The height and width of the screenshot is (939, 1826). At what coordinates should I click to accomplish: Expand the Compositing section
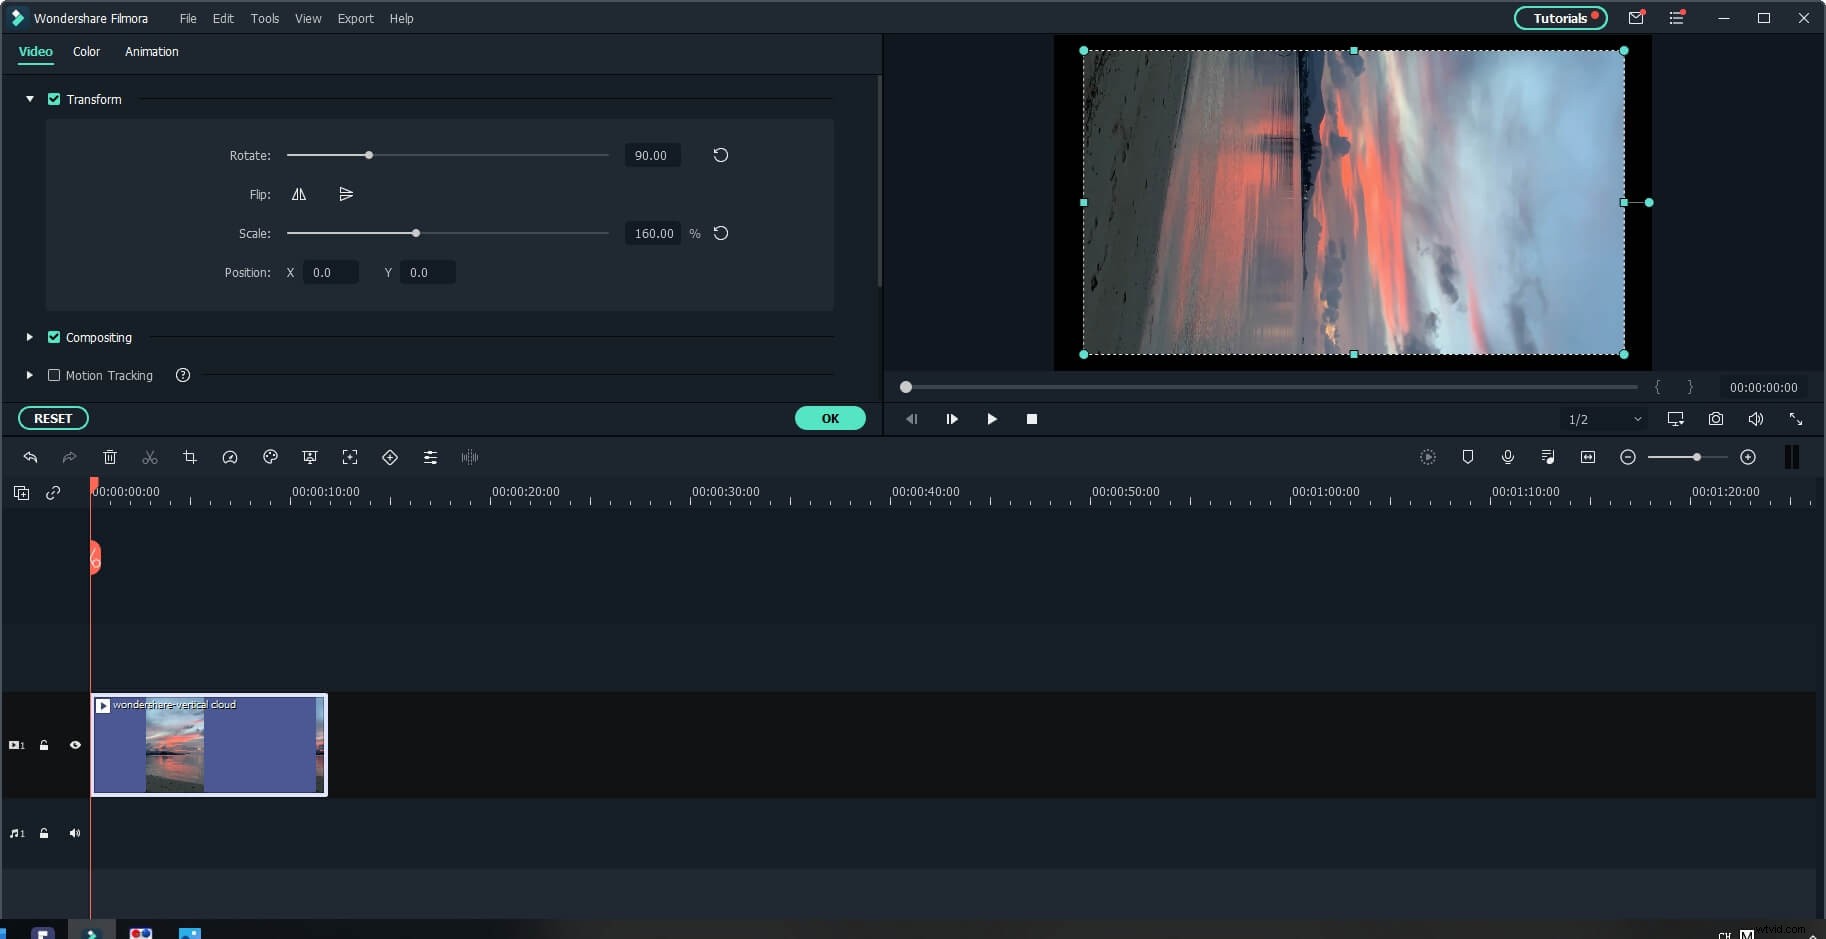(x=29, y=337)
